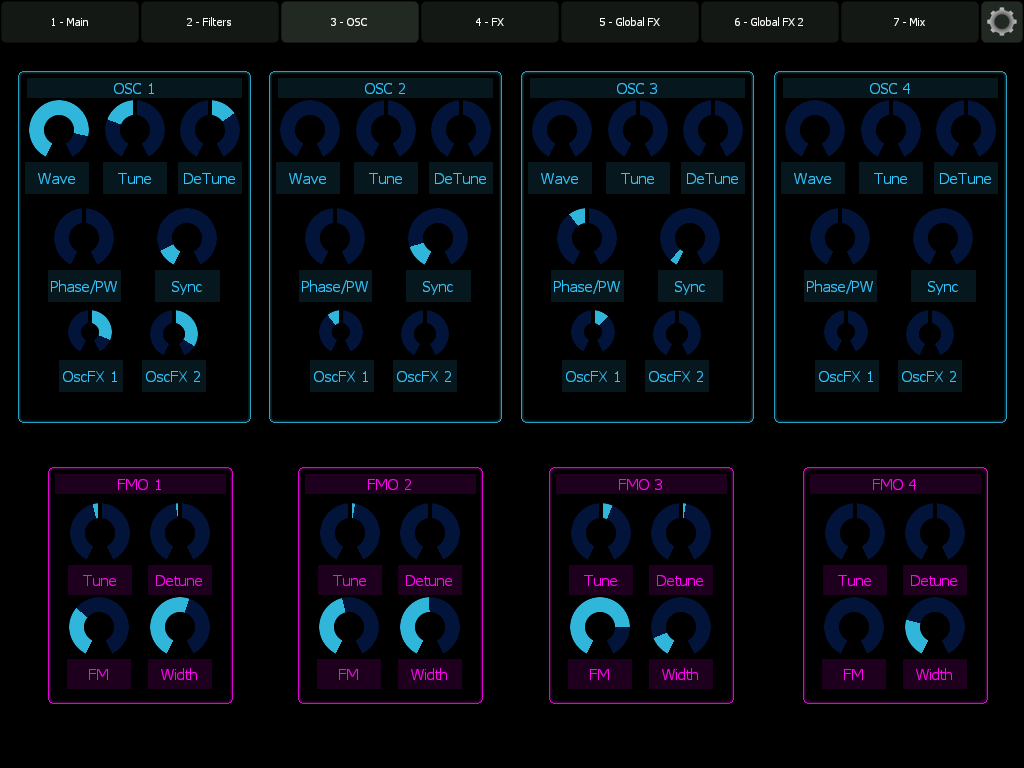Click the FMO 3 Detune knob
This screenshot has width=1024, height=768.
680,532
